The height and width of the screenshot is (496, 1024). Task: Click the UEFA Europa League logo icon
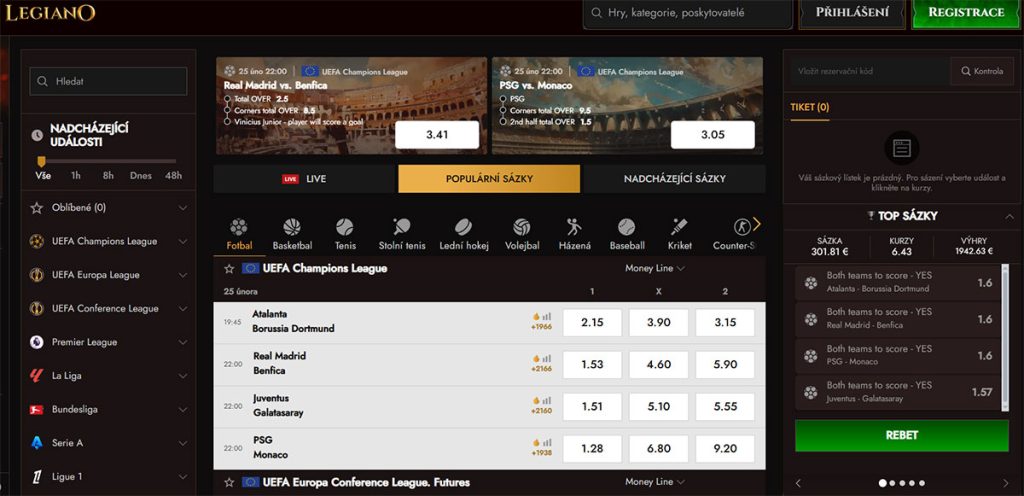(37, 275)
